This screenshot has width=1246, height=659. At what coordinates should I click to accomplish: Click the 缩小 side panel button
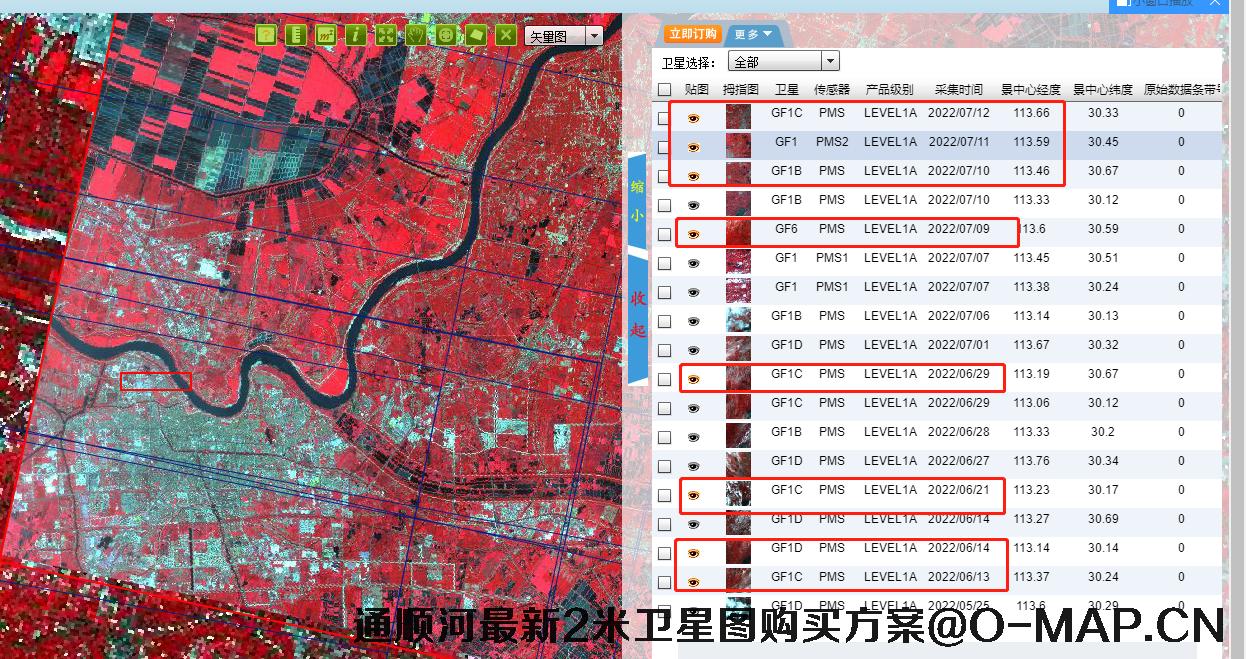tap(637, 200)
